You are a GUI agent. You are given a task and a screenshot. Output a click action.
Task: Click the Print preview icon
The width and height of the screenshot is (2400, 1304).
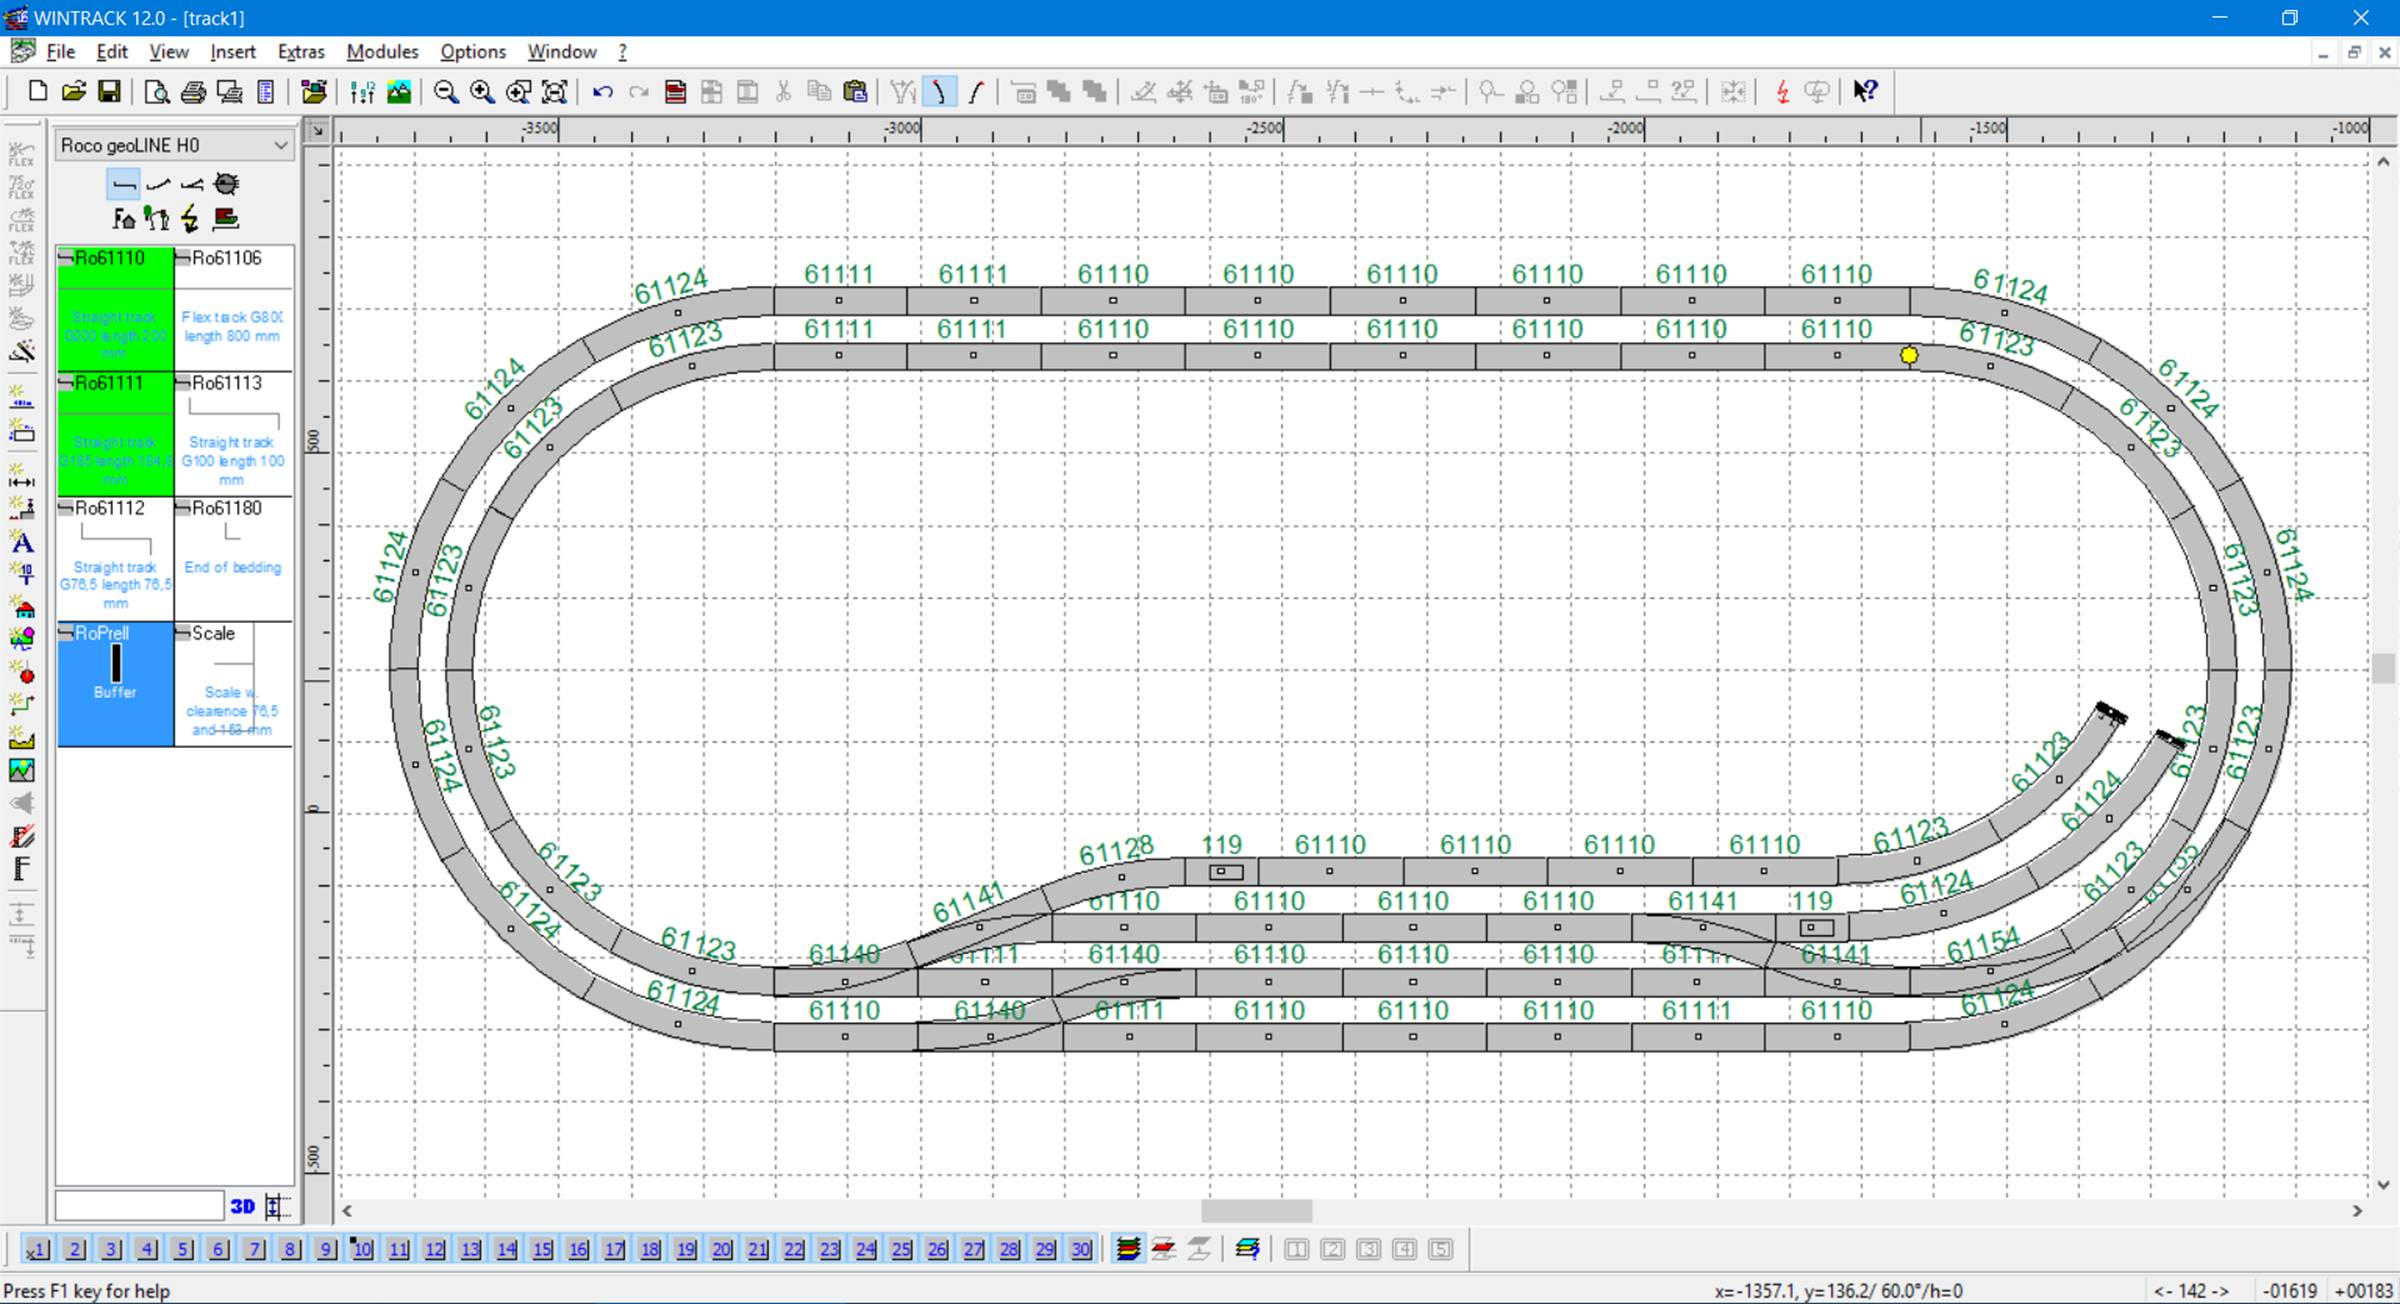156,92
